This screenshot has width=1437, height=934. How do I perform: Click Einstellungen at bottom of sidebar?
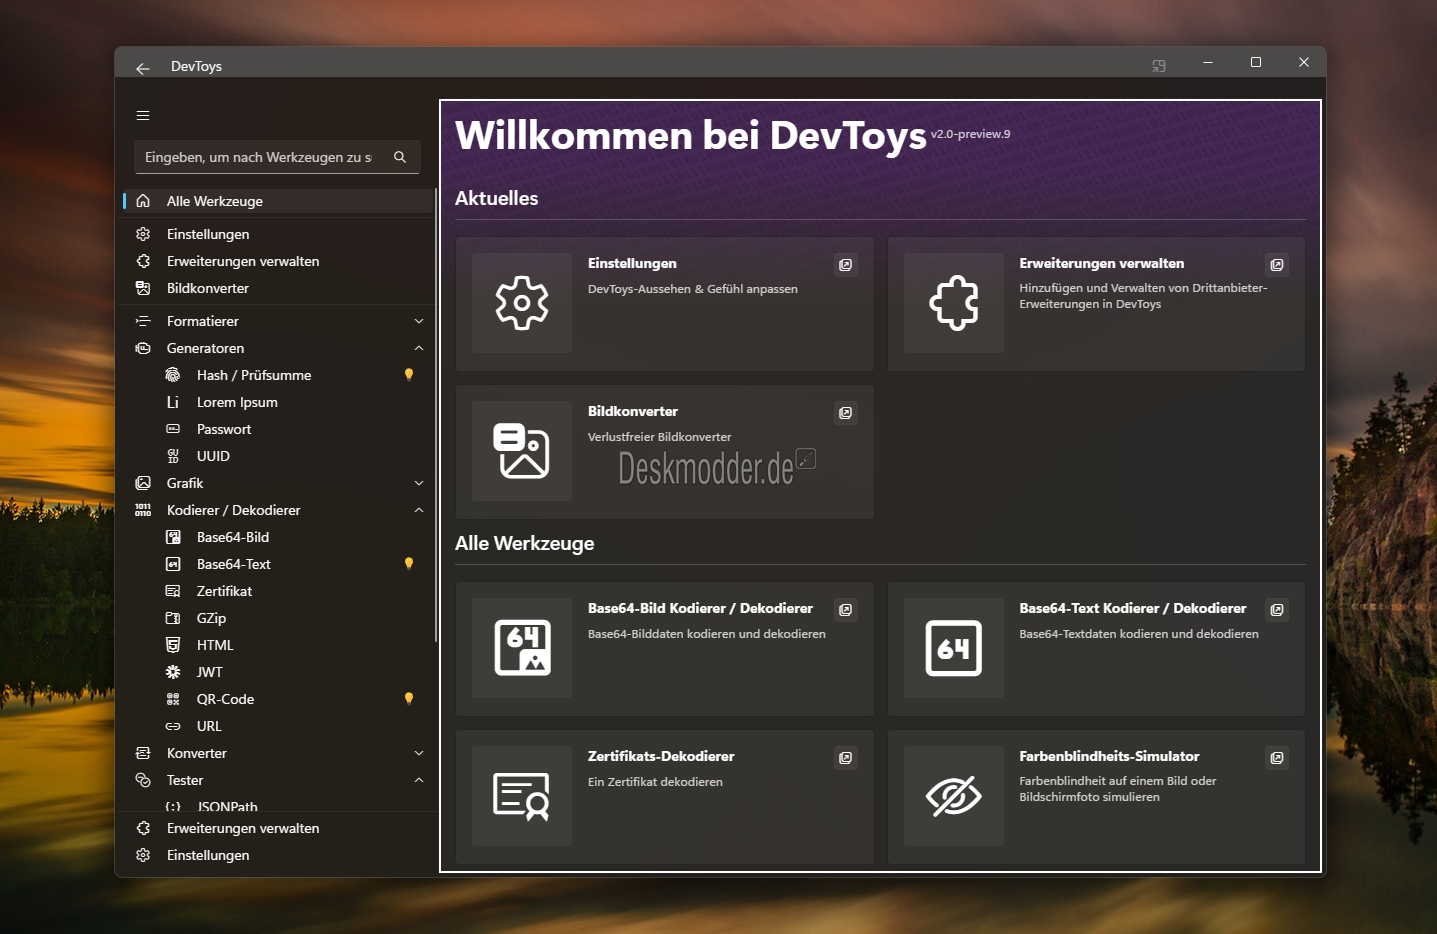[x=208, y=855]
